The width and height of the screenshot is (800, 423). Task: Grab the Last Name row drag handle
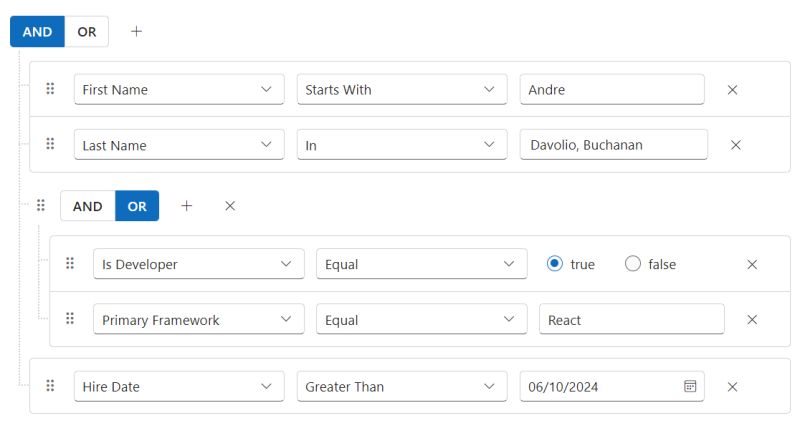click(x=50, y=144)
